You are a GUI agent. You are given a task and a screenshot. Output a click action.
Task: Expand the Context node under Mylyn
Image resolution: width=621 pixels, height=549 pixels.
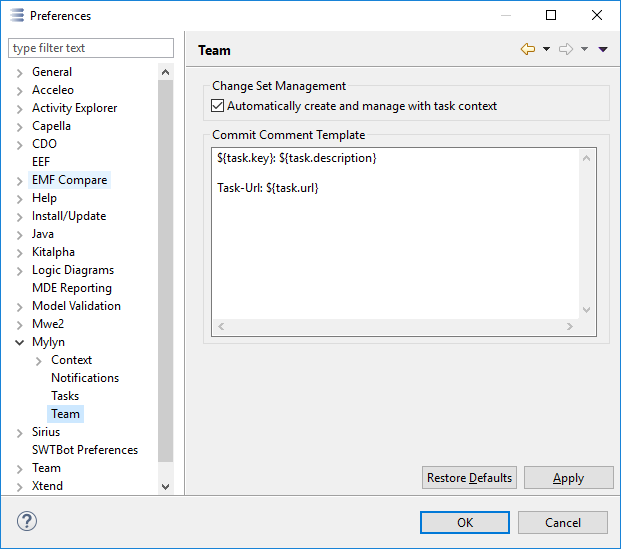click(39, 360)
